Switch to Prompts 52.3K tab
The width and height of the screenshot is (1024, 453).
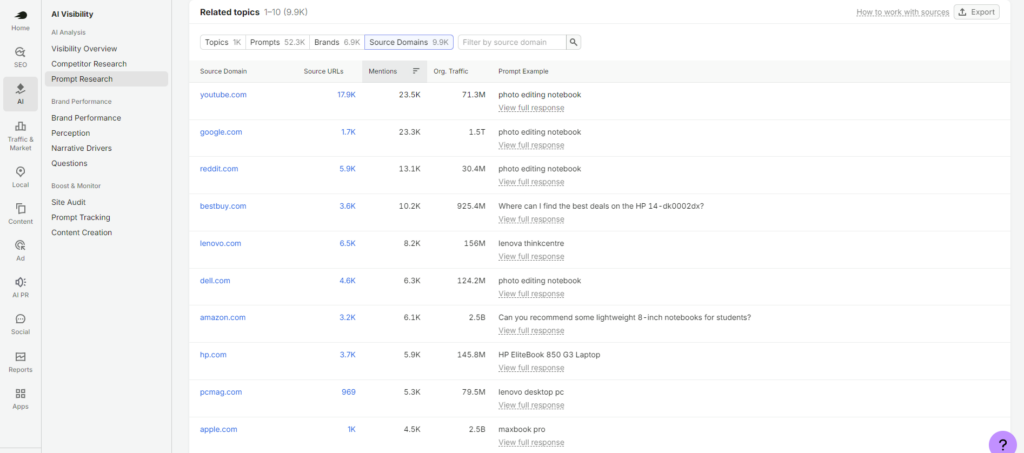[x=278, y=42]
